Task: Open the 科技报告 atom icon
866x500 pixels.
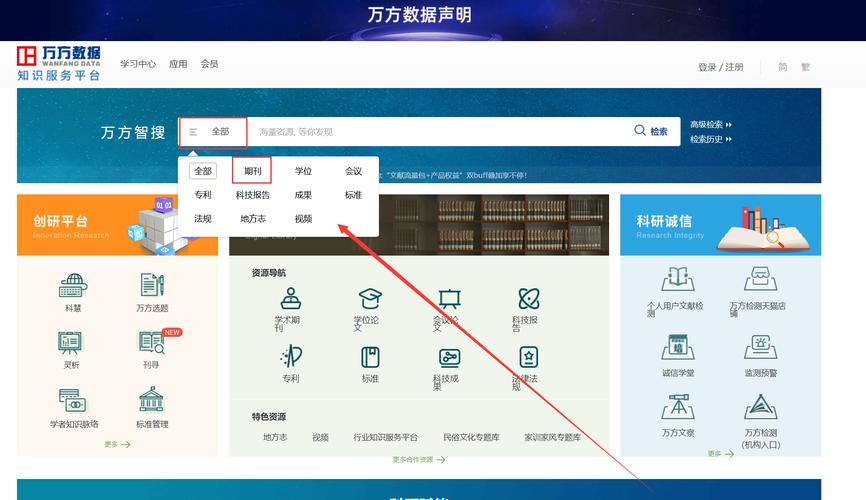Action: (x=529, y=299)
